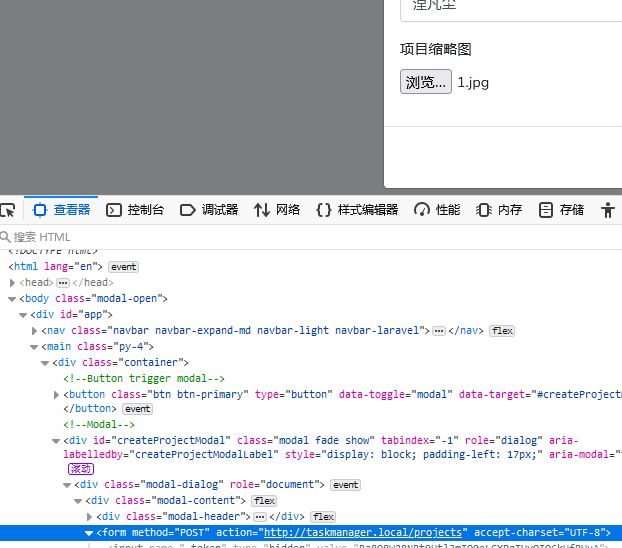This screenshot has height=548, width=622.
Task: Click the event badge after closing button tag
Action: click(138, 409)
